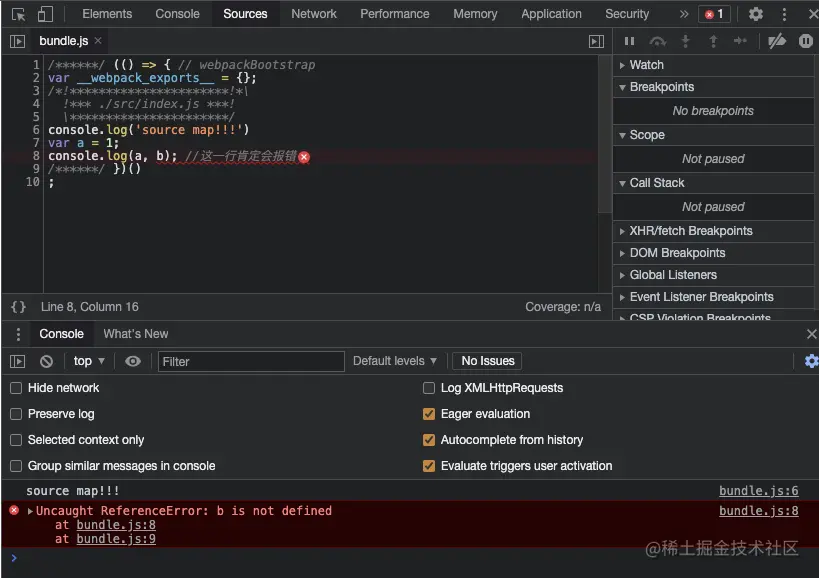This screenshot has width=819, height=578.
Task: Open the Default levels dropdown
Action: tap(395, 361)
